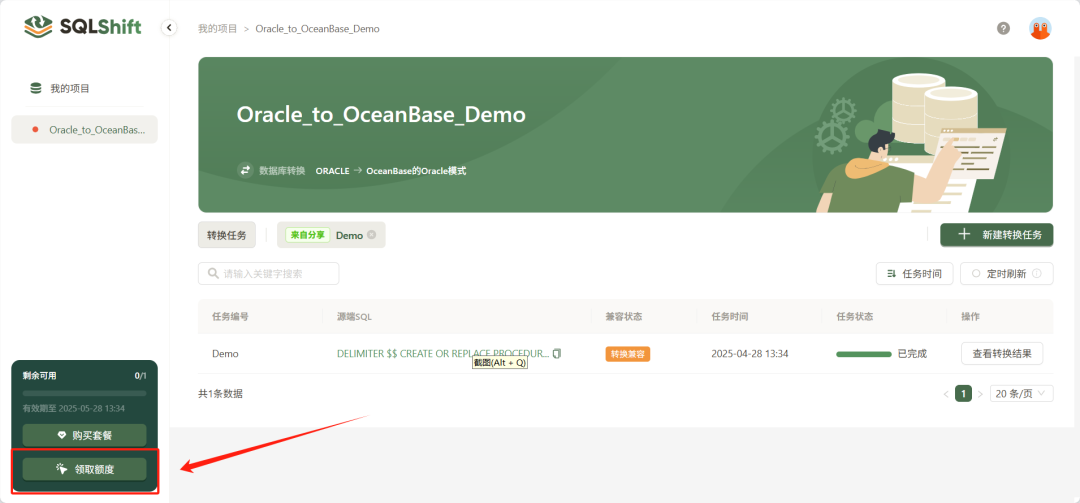Click the Oracle_to_OceanBase_Demo breadcrumb
The image size is (1080, 503).
pos(317,29)
